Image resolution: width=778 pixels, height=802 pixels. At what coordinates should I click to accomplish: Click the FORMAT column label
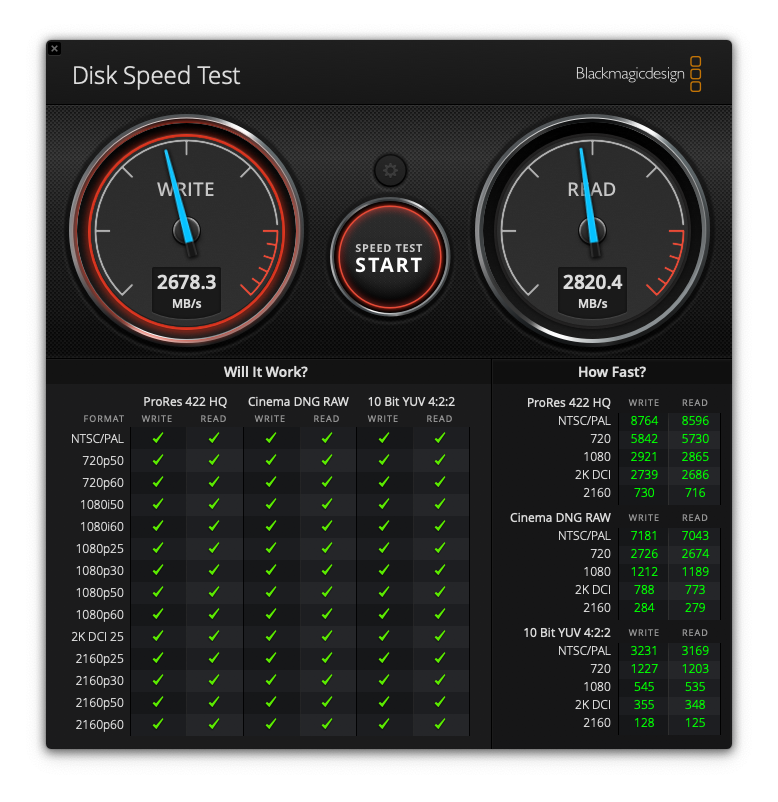click(x=104, y=419)
